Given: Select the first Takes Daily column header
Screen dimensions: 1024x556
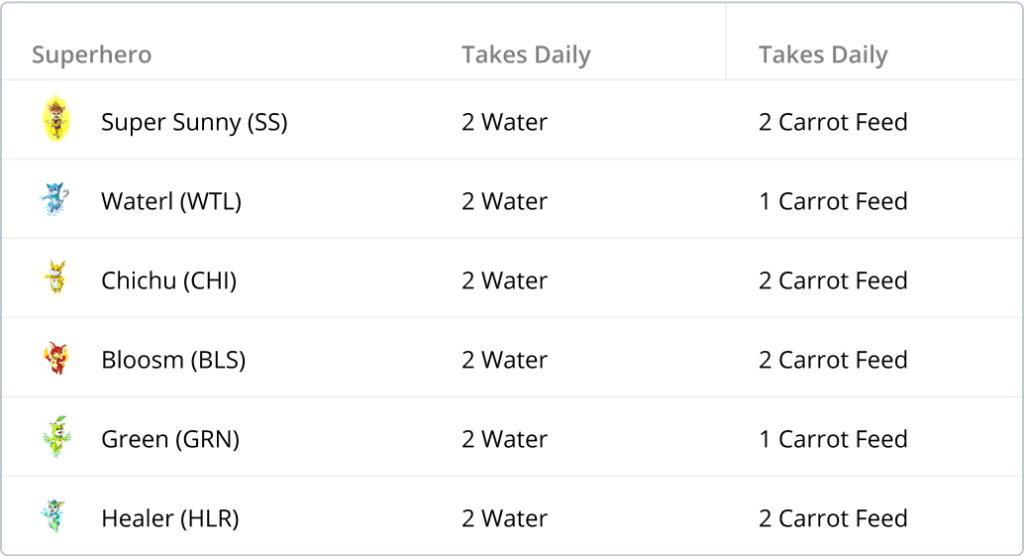Looking at the screenshot, I should 526,54.
